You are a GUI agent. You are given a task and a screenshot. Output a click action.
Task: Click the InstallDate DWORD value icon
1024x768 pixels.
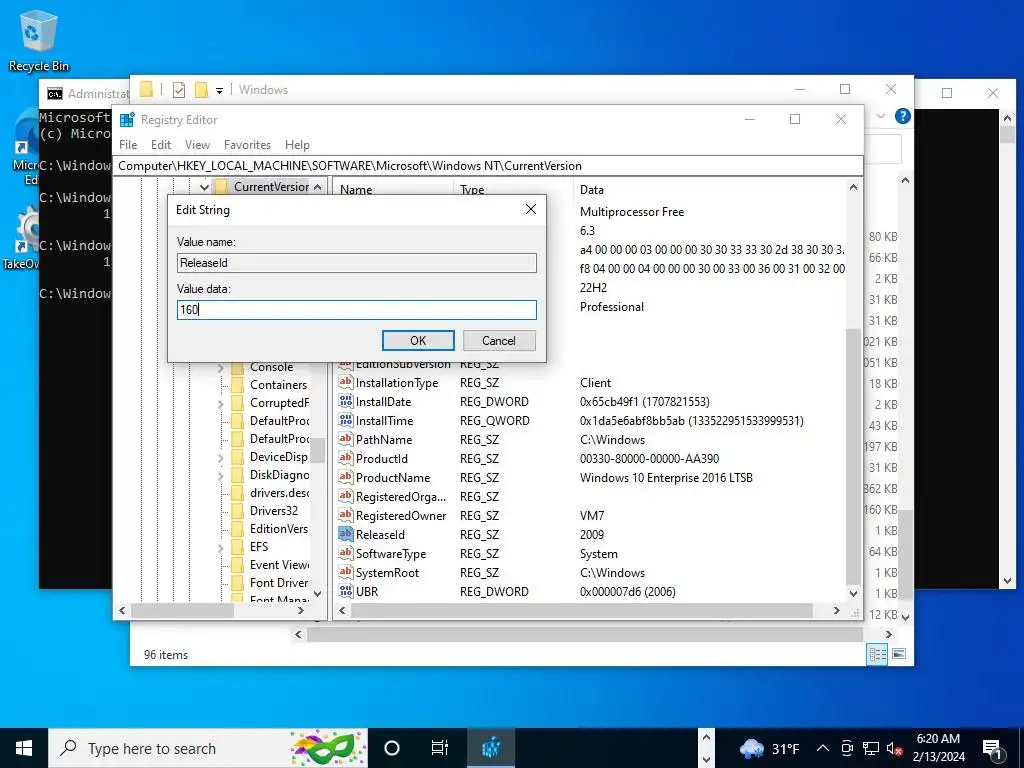click(x=345, y=402)
